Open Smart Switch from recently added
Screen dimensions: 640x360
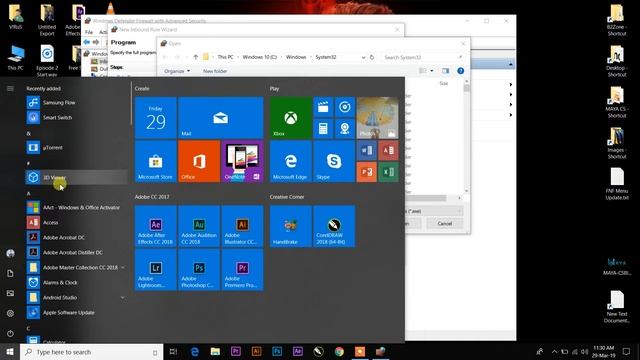click(x=76, y=118)
